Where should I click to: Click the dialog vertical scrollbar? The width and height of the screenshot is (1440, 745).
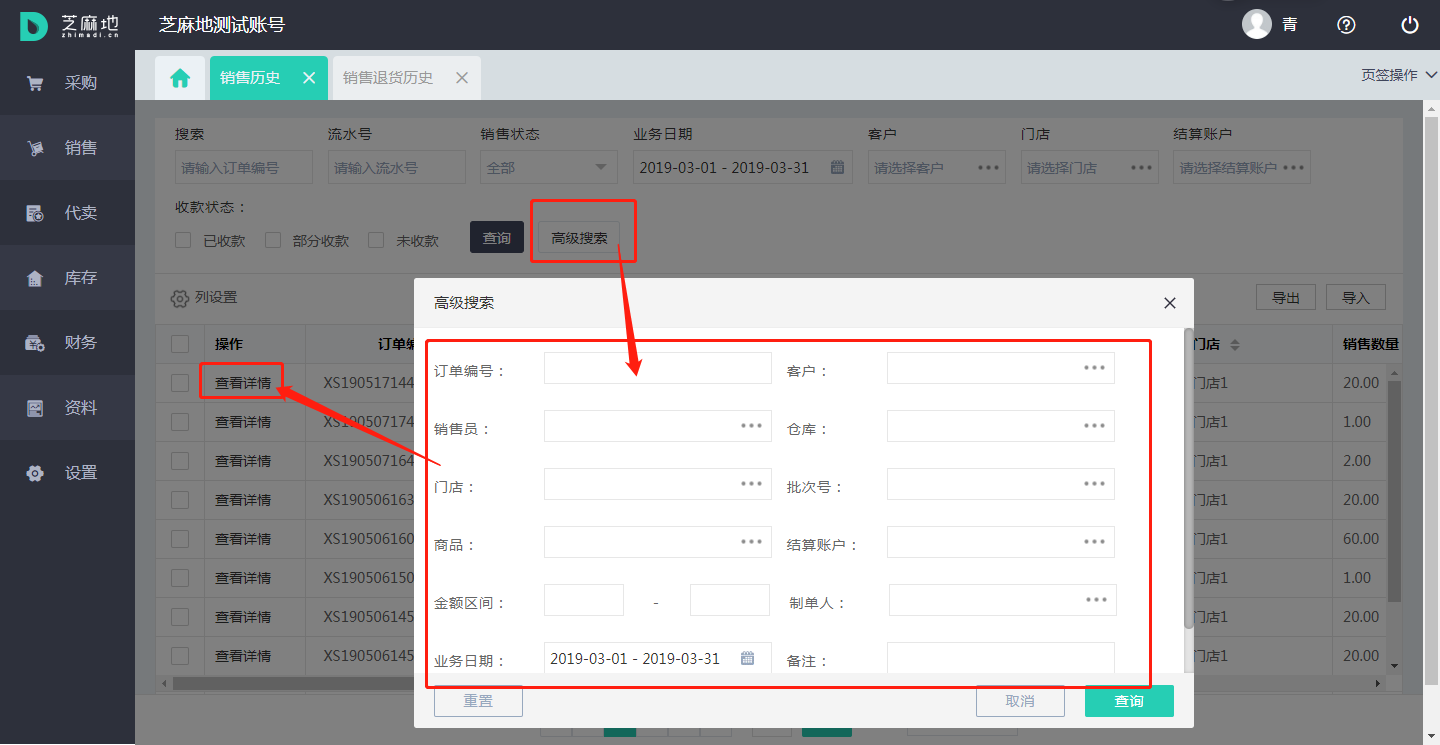point(1188,478)
